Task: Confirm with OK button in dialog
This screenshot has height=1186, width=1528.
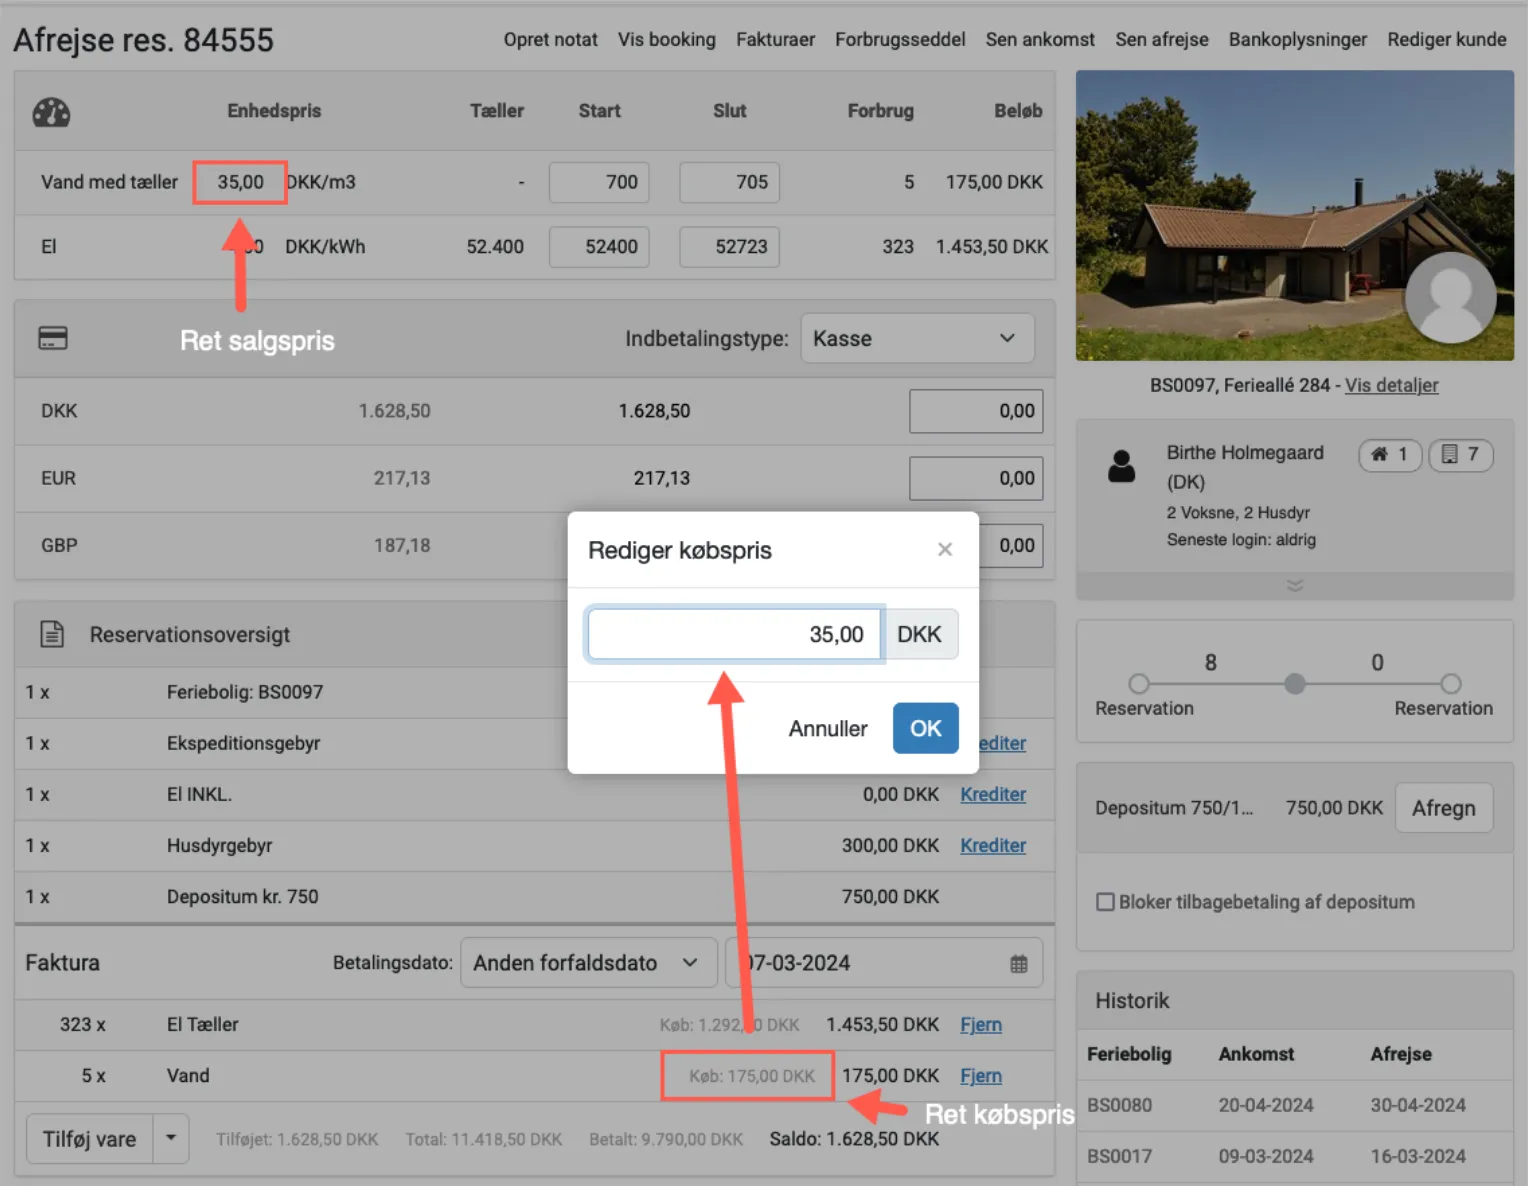Action: click(925, 728)
